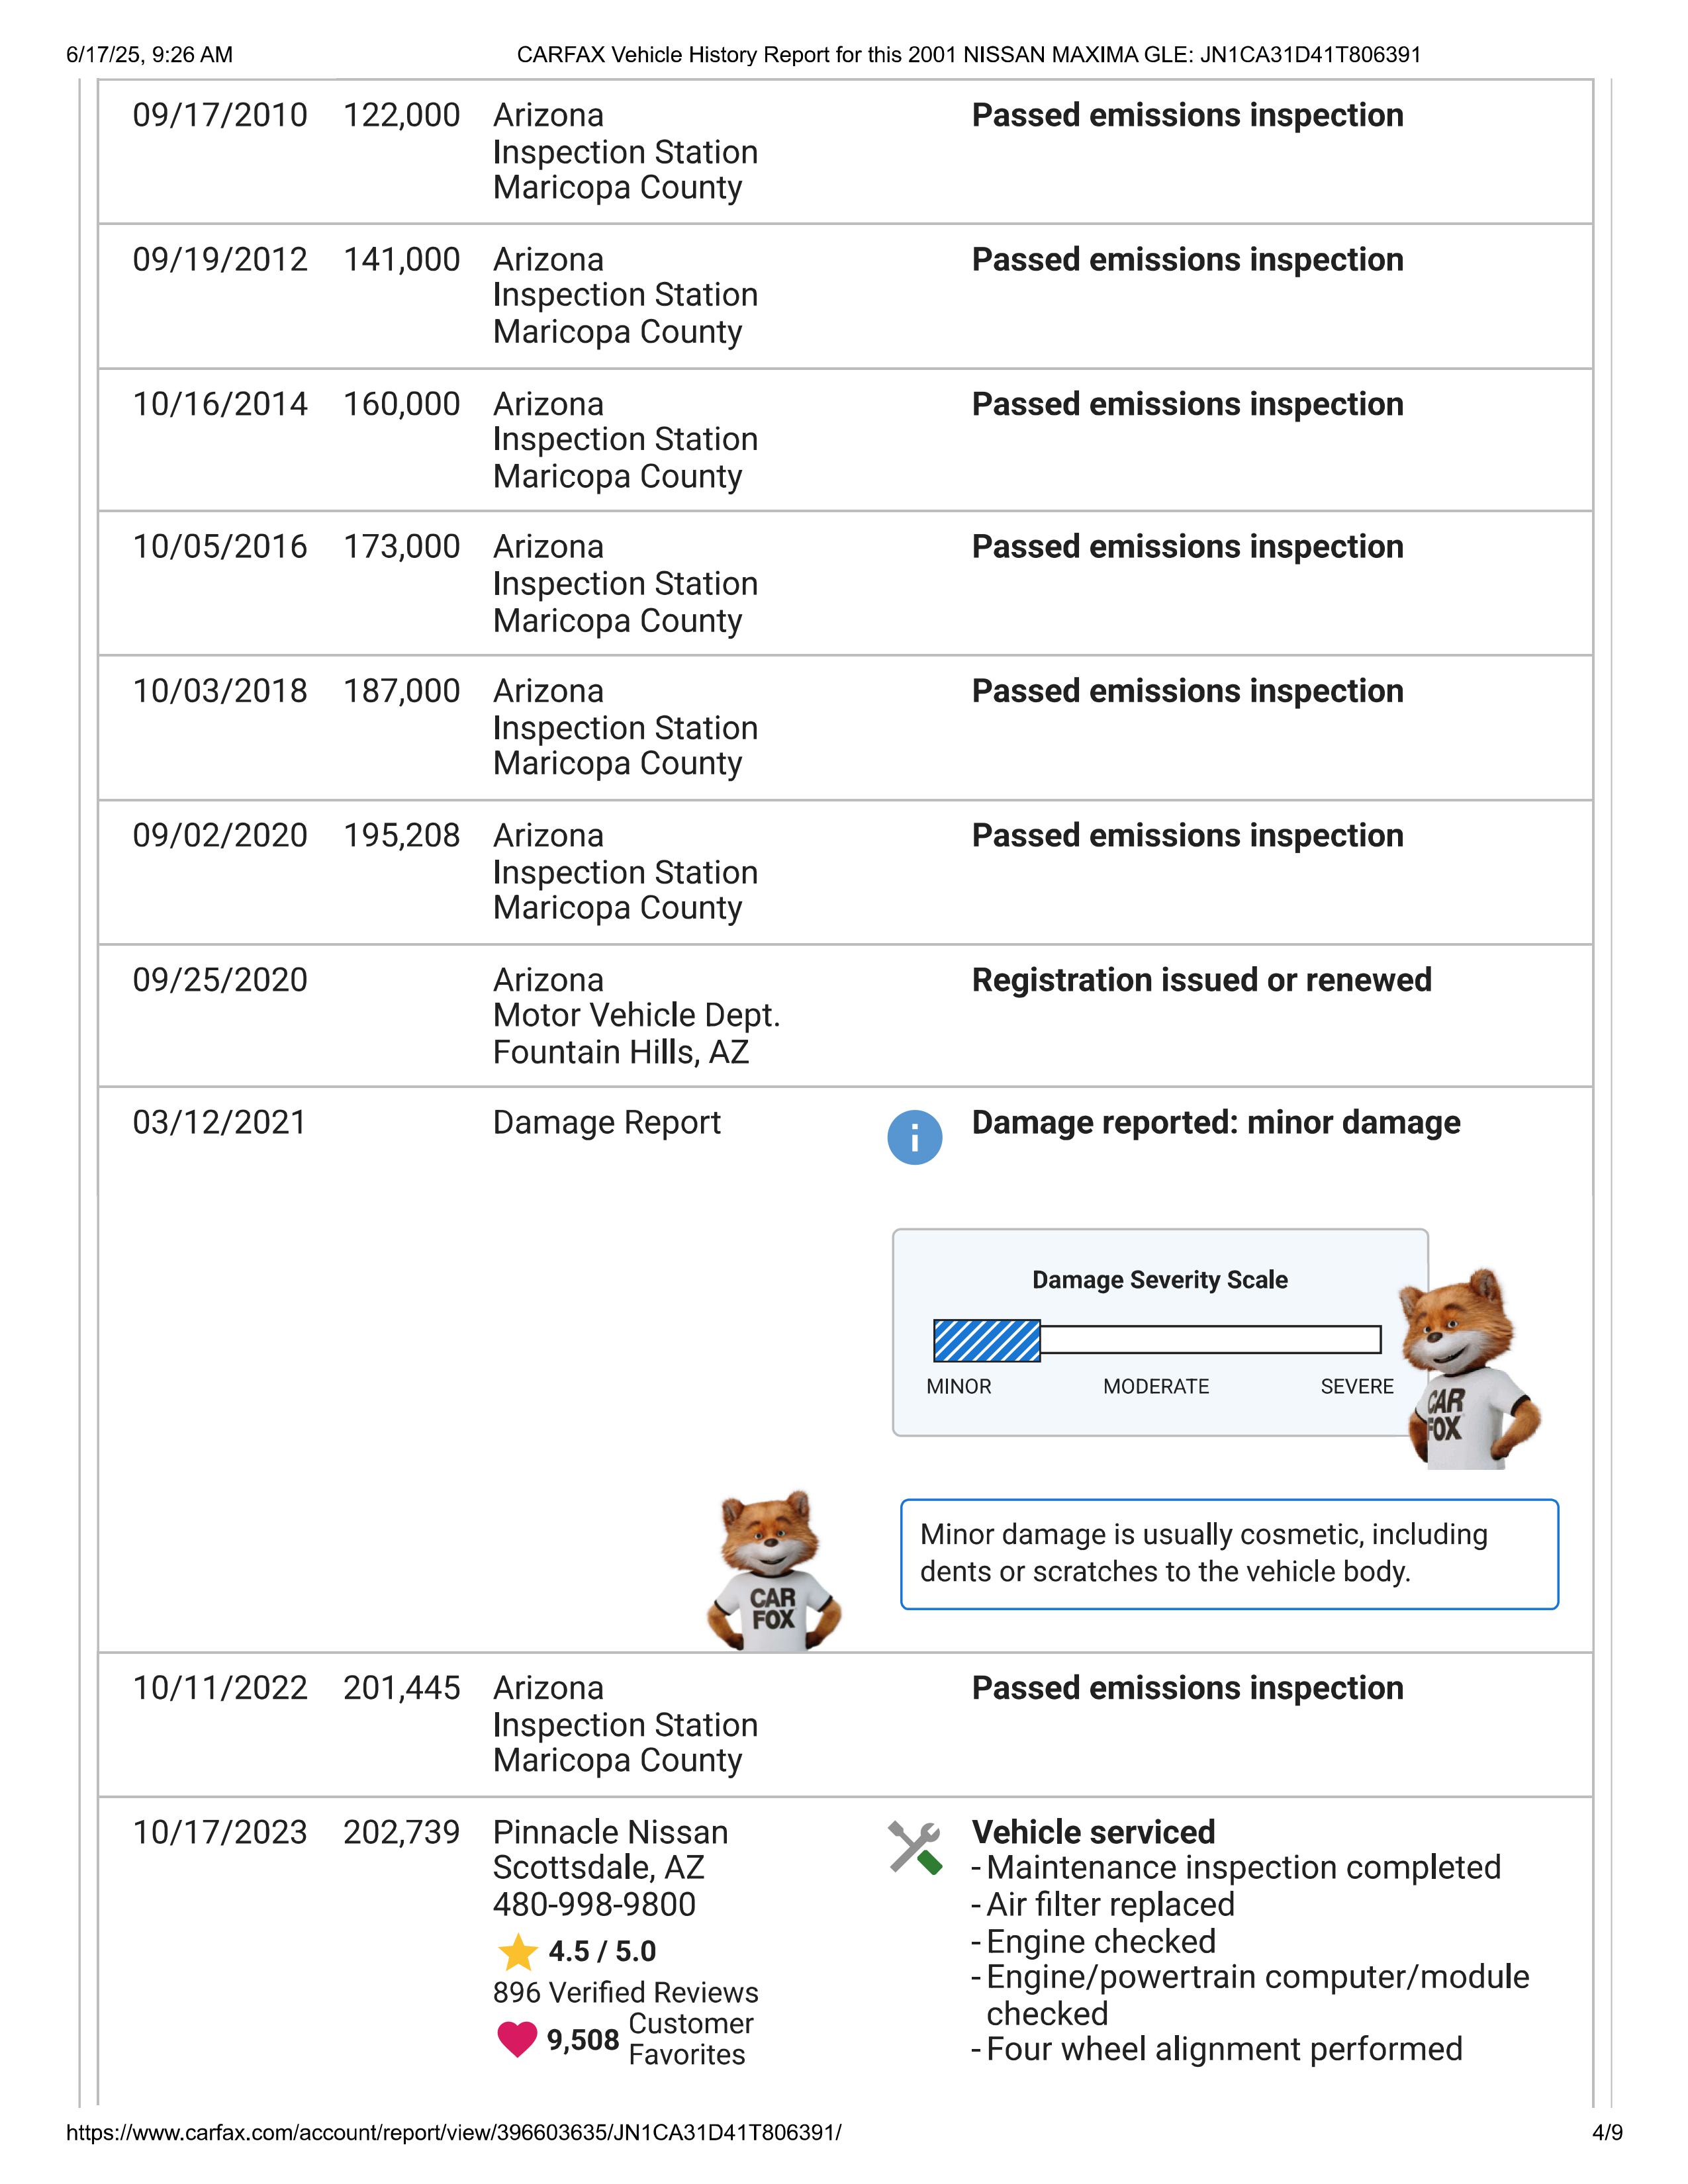
Task: Click the SEVERE label on severity scale
Action: (x=1356, y=1387)
